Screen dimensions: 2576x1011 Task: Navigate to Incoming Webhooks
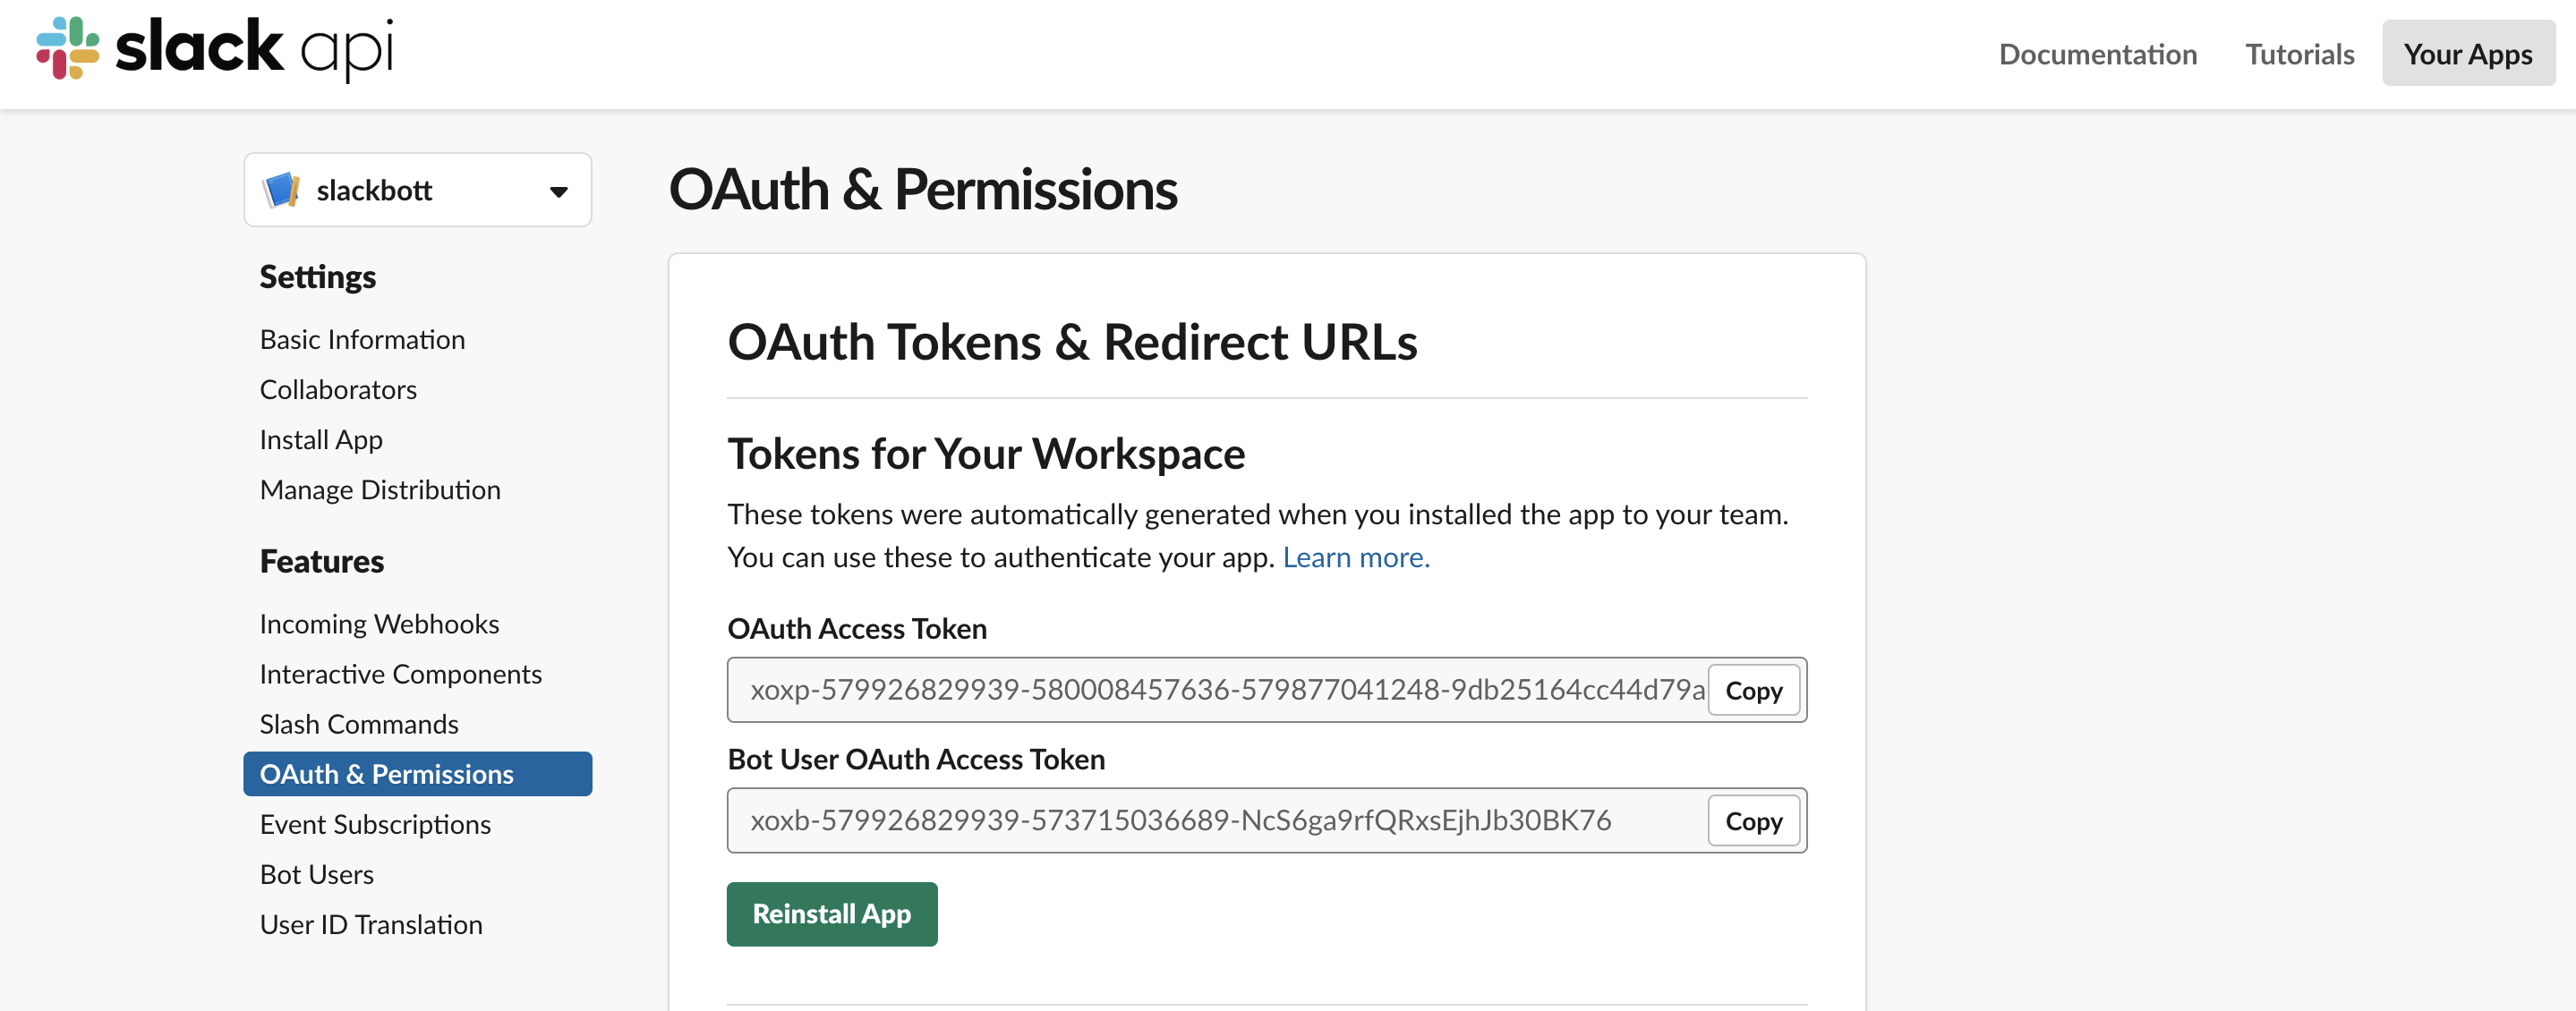click(379, 624)
